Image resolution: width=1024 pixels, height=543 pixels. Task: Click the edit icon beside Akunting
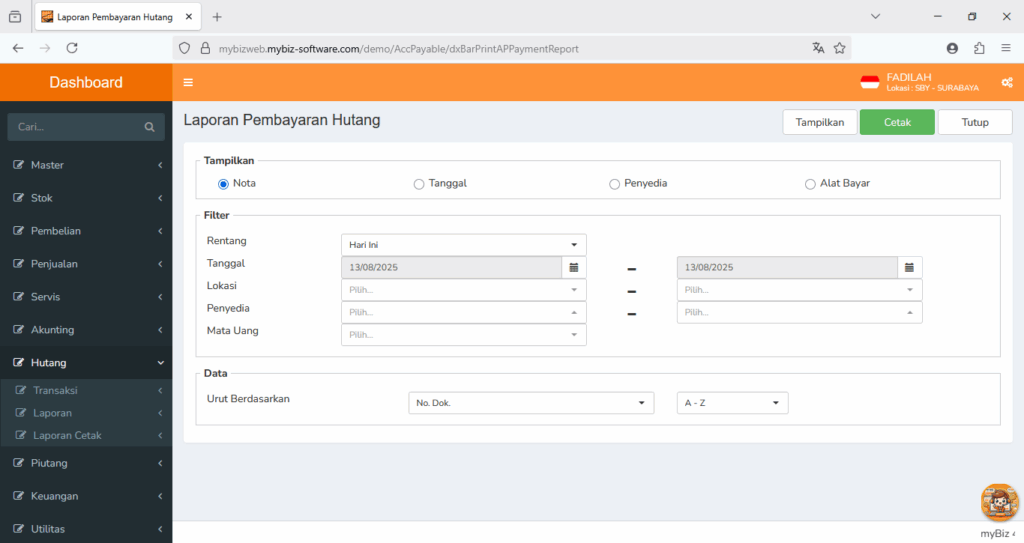(18, 329)
